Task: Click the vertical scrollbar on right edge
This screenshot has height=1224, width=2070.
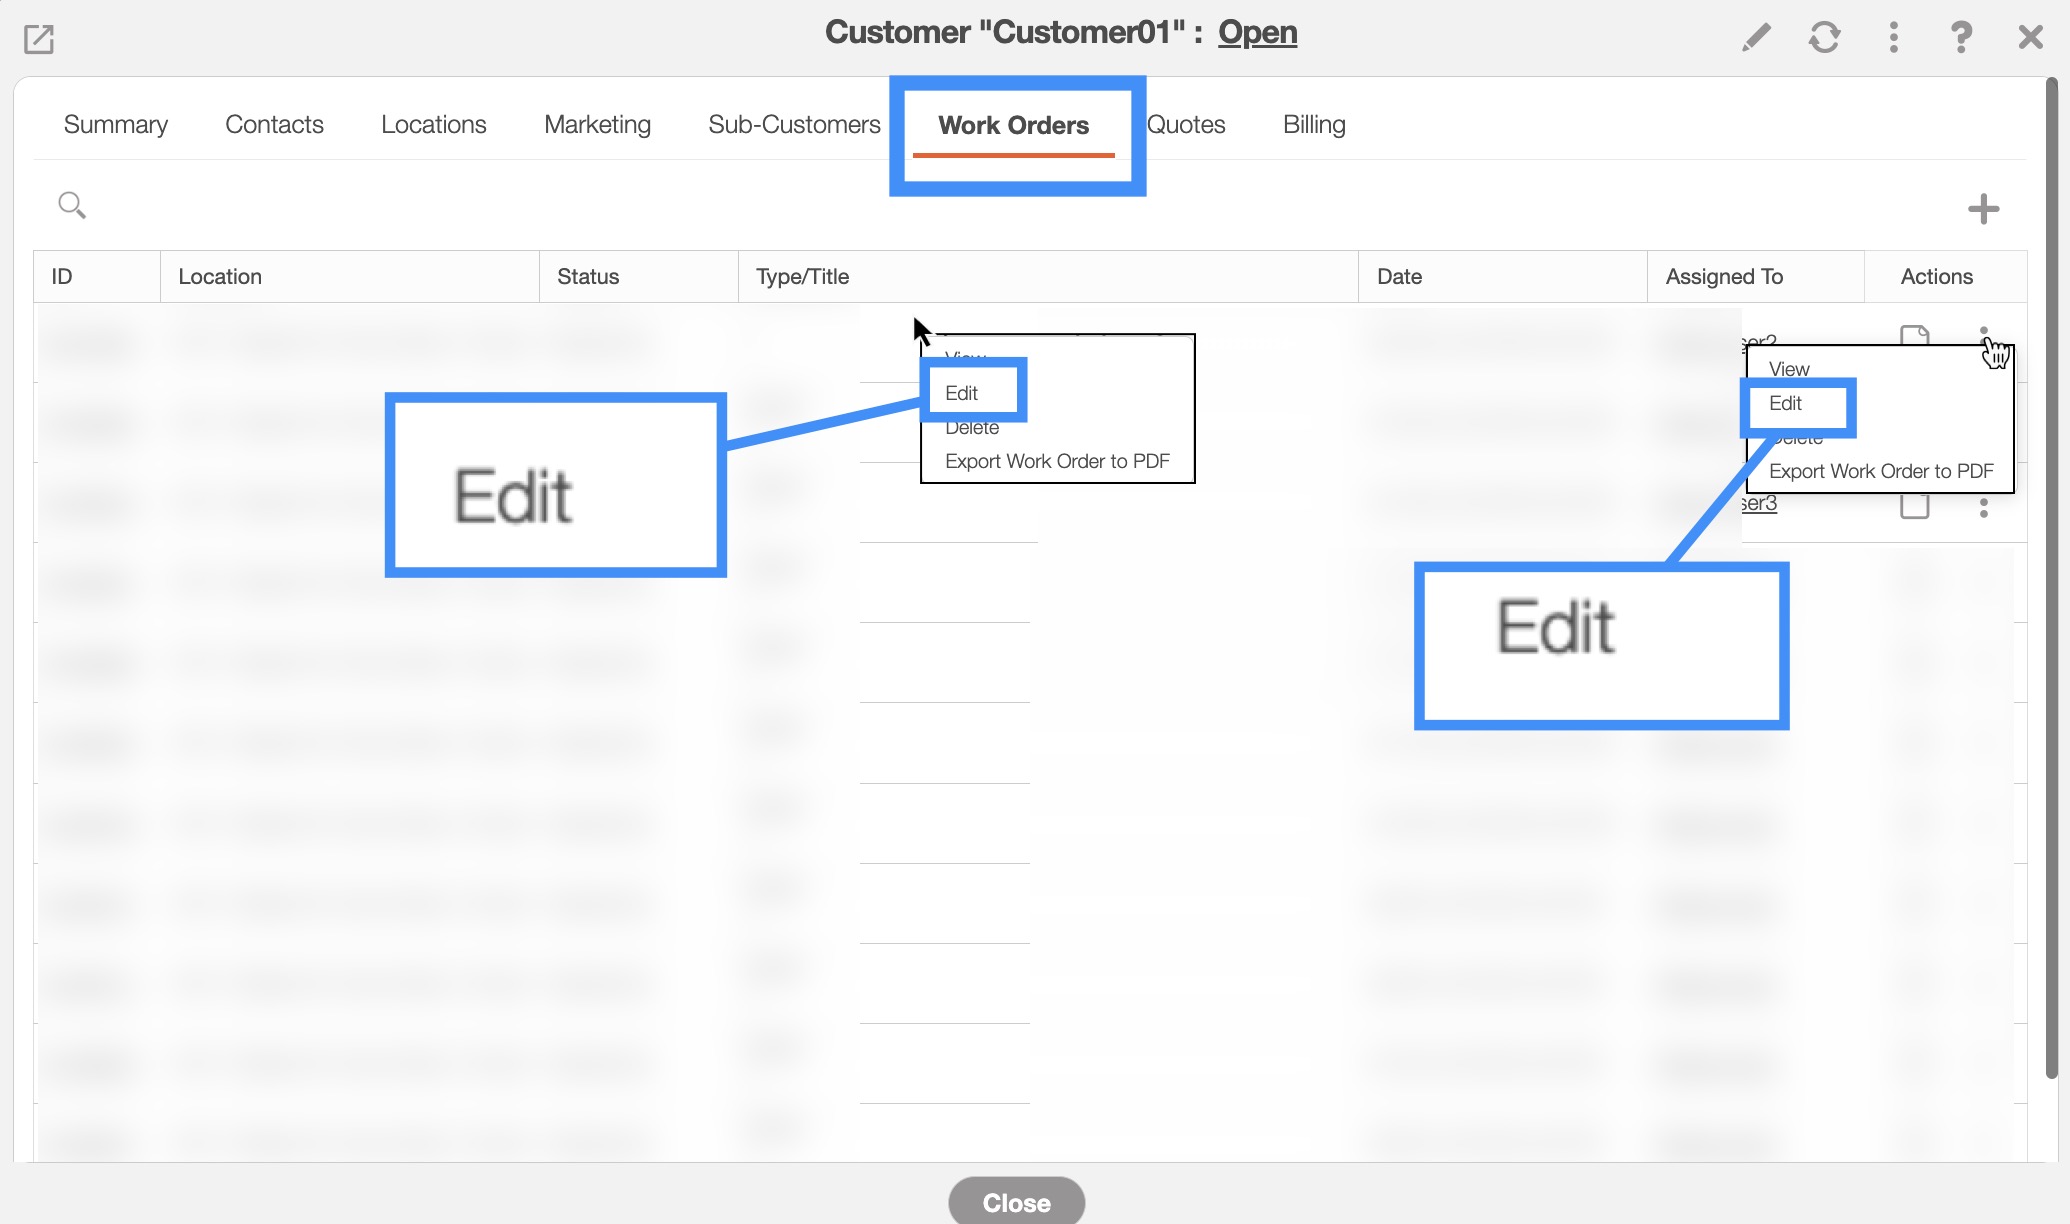Action: pyautogui.click(x=2051, y=580)
